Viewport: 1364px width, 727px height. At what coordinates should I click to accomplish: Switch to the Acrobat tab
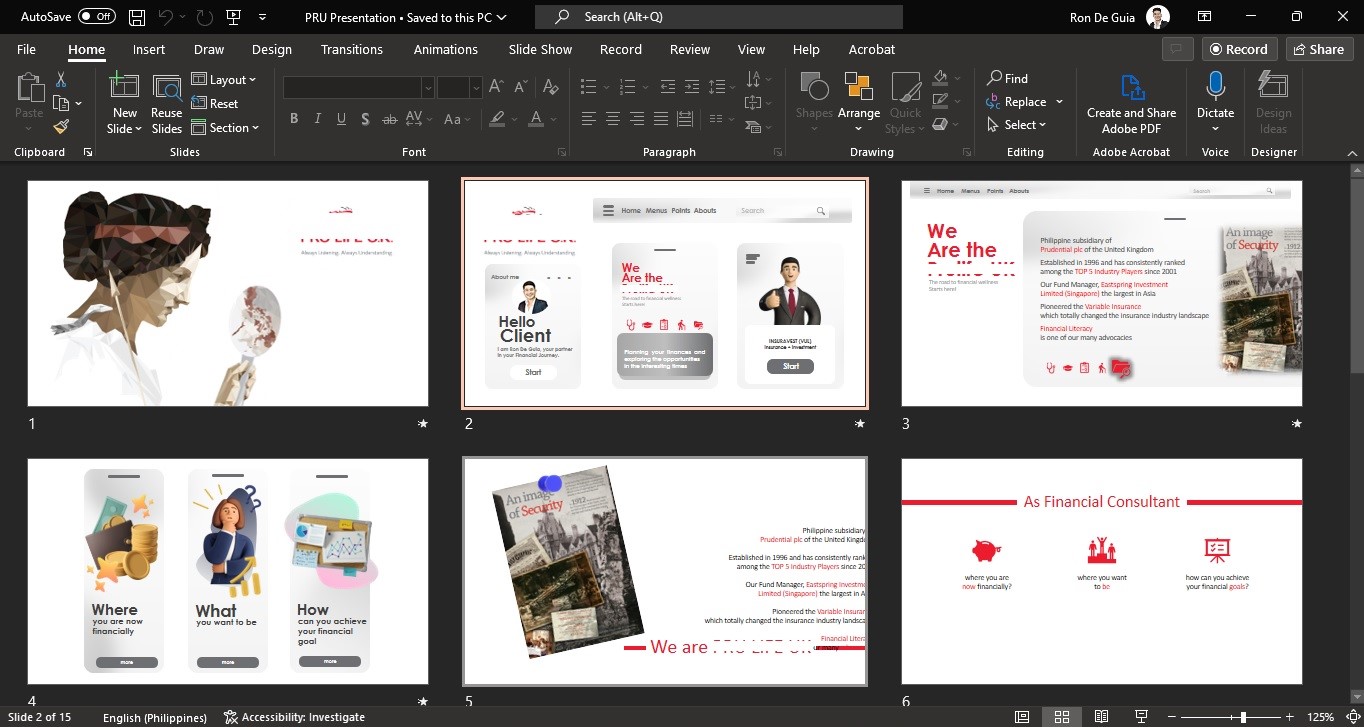coord(872,49)
